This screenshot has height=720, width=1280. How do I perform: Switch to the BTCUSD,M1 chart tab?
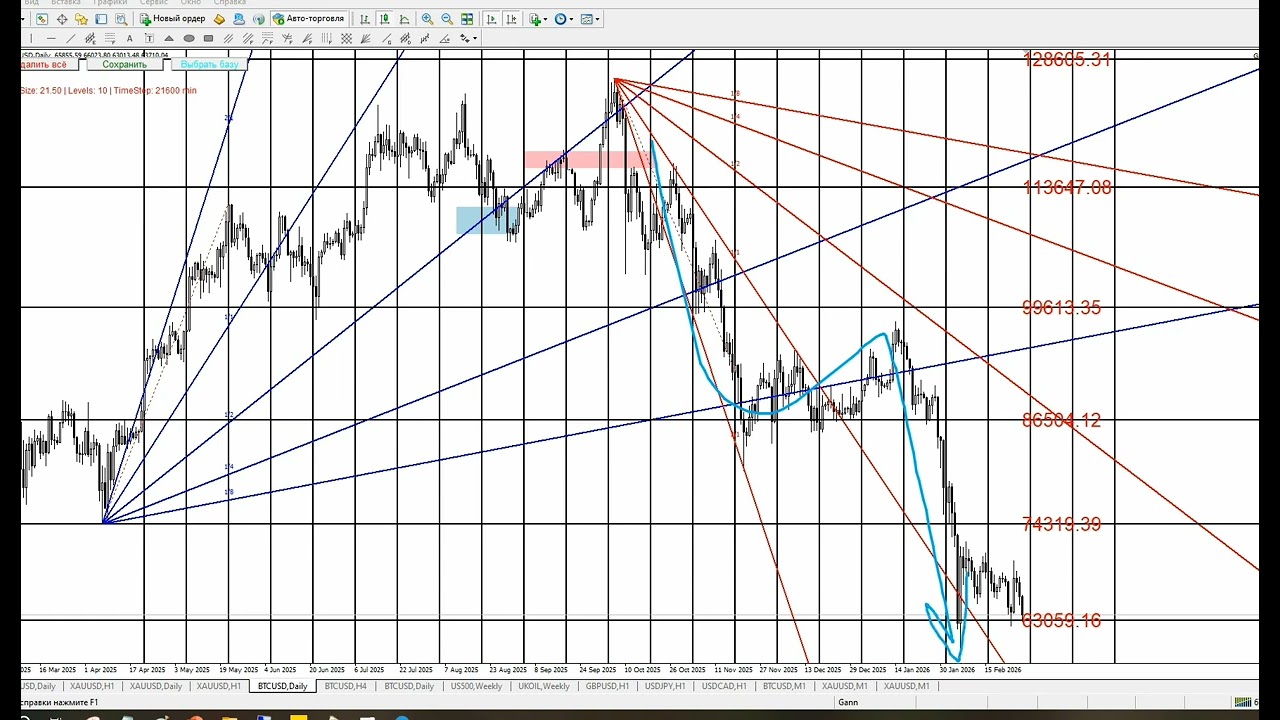point(784,686)
